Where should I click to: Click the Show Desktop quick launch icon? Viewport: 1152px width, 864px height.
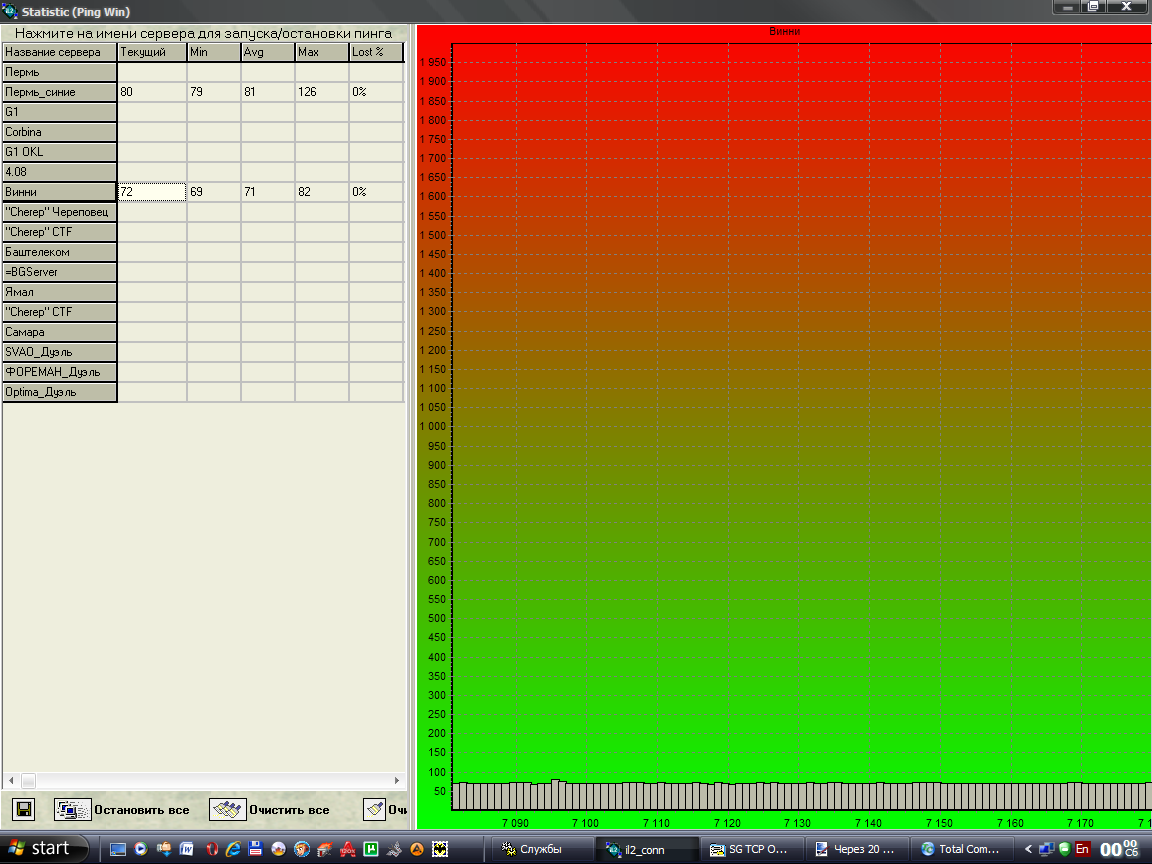[118, 849]
